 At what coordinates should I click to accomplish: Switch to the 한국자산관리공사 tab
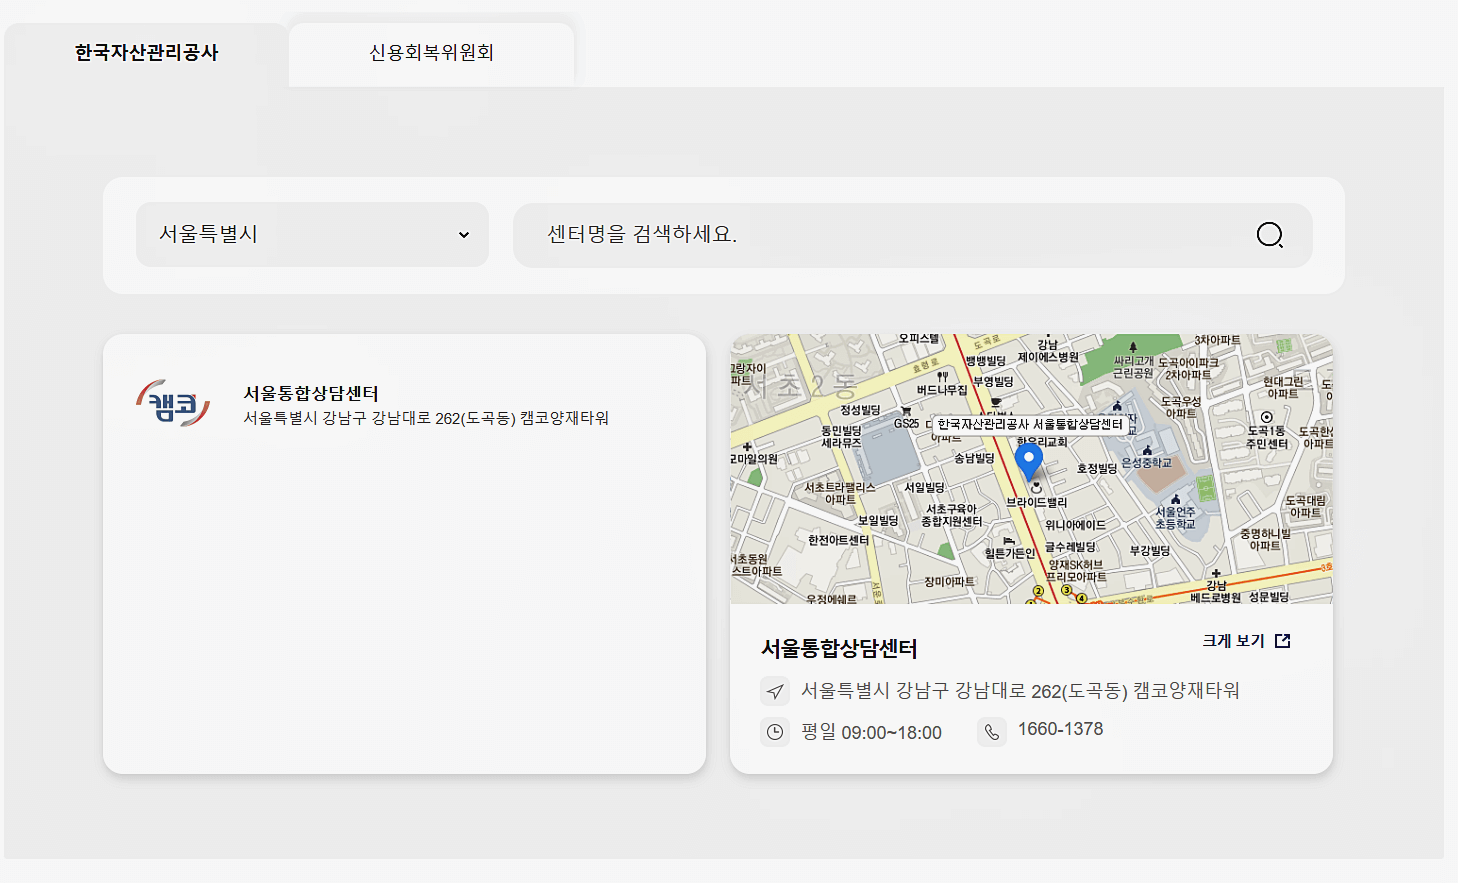[146, 53]
